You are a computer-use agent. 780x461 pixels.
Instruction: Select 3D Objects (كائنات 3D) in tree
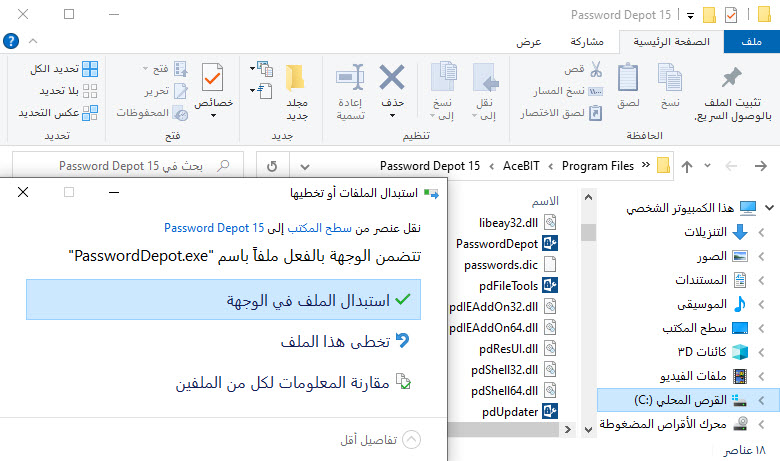[712, 352]
